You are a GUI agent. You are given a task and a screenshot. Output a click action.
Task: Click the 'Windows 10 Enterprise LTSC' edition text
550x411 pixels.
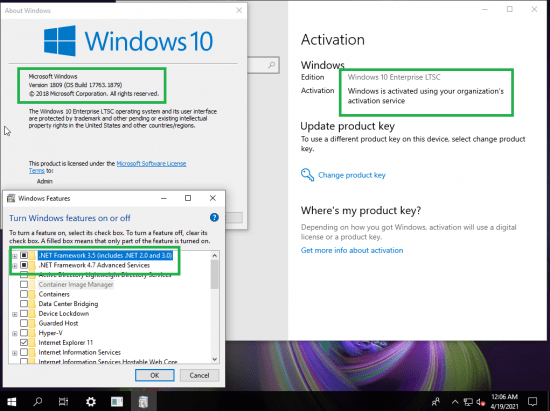click(x=394, y=77)
